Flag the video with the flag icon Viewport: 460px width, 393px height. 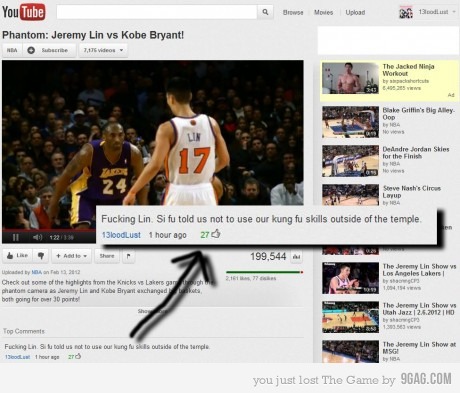pos(129,256)
